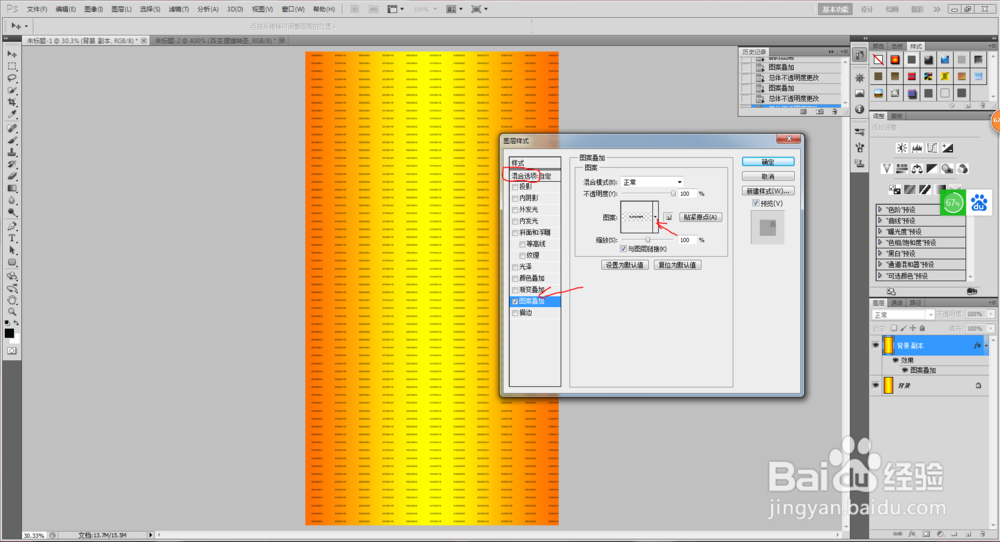Enable 外发光 outer glow checkbox
This screenshot has width=1000, height=542.
pyautogui.click(x=515, y=210)
